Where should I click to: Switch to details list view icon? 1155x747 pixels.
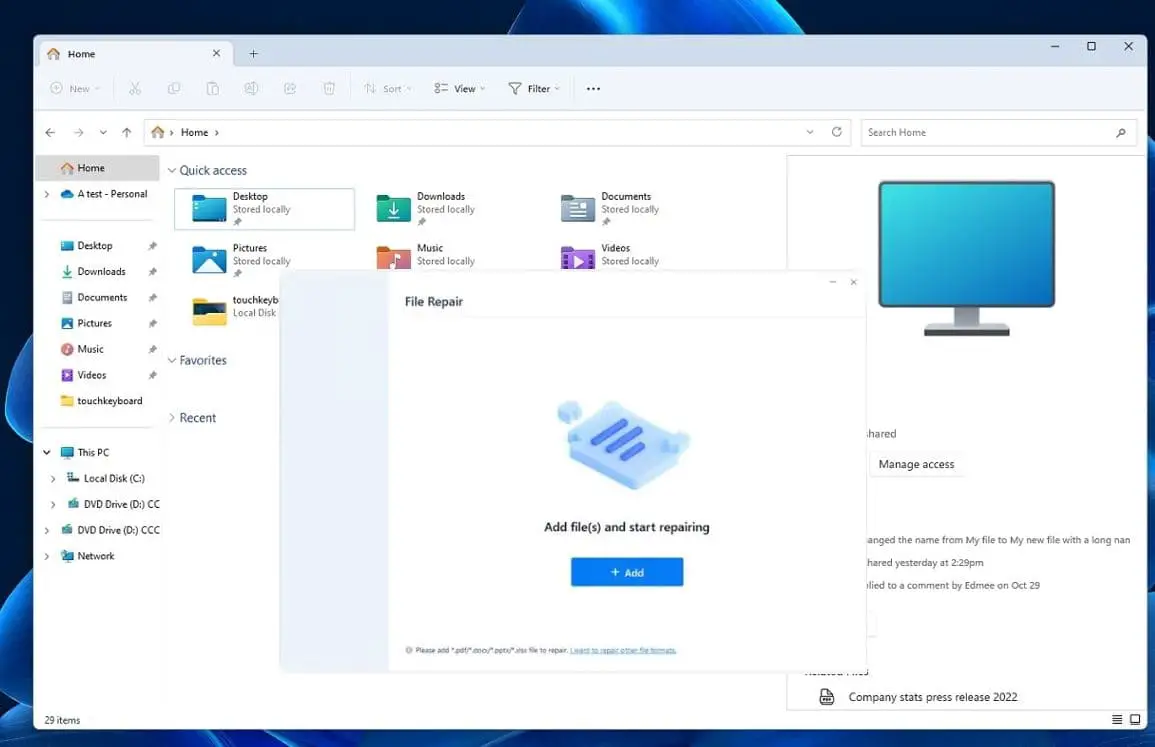point(1117,719)
